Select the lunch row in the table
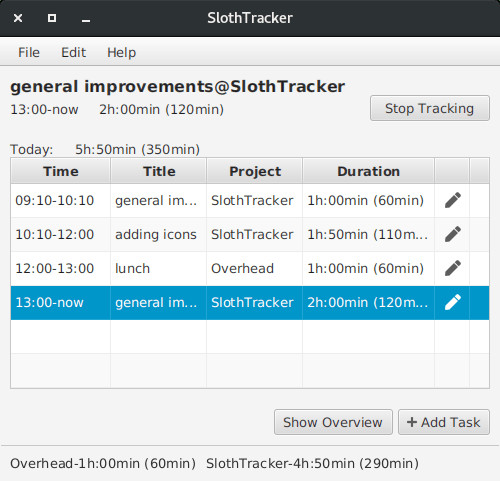Viewport: 500px width, 481px height. [x=250, y=268]
